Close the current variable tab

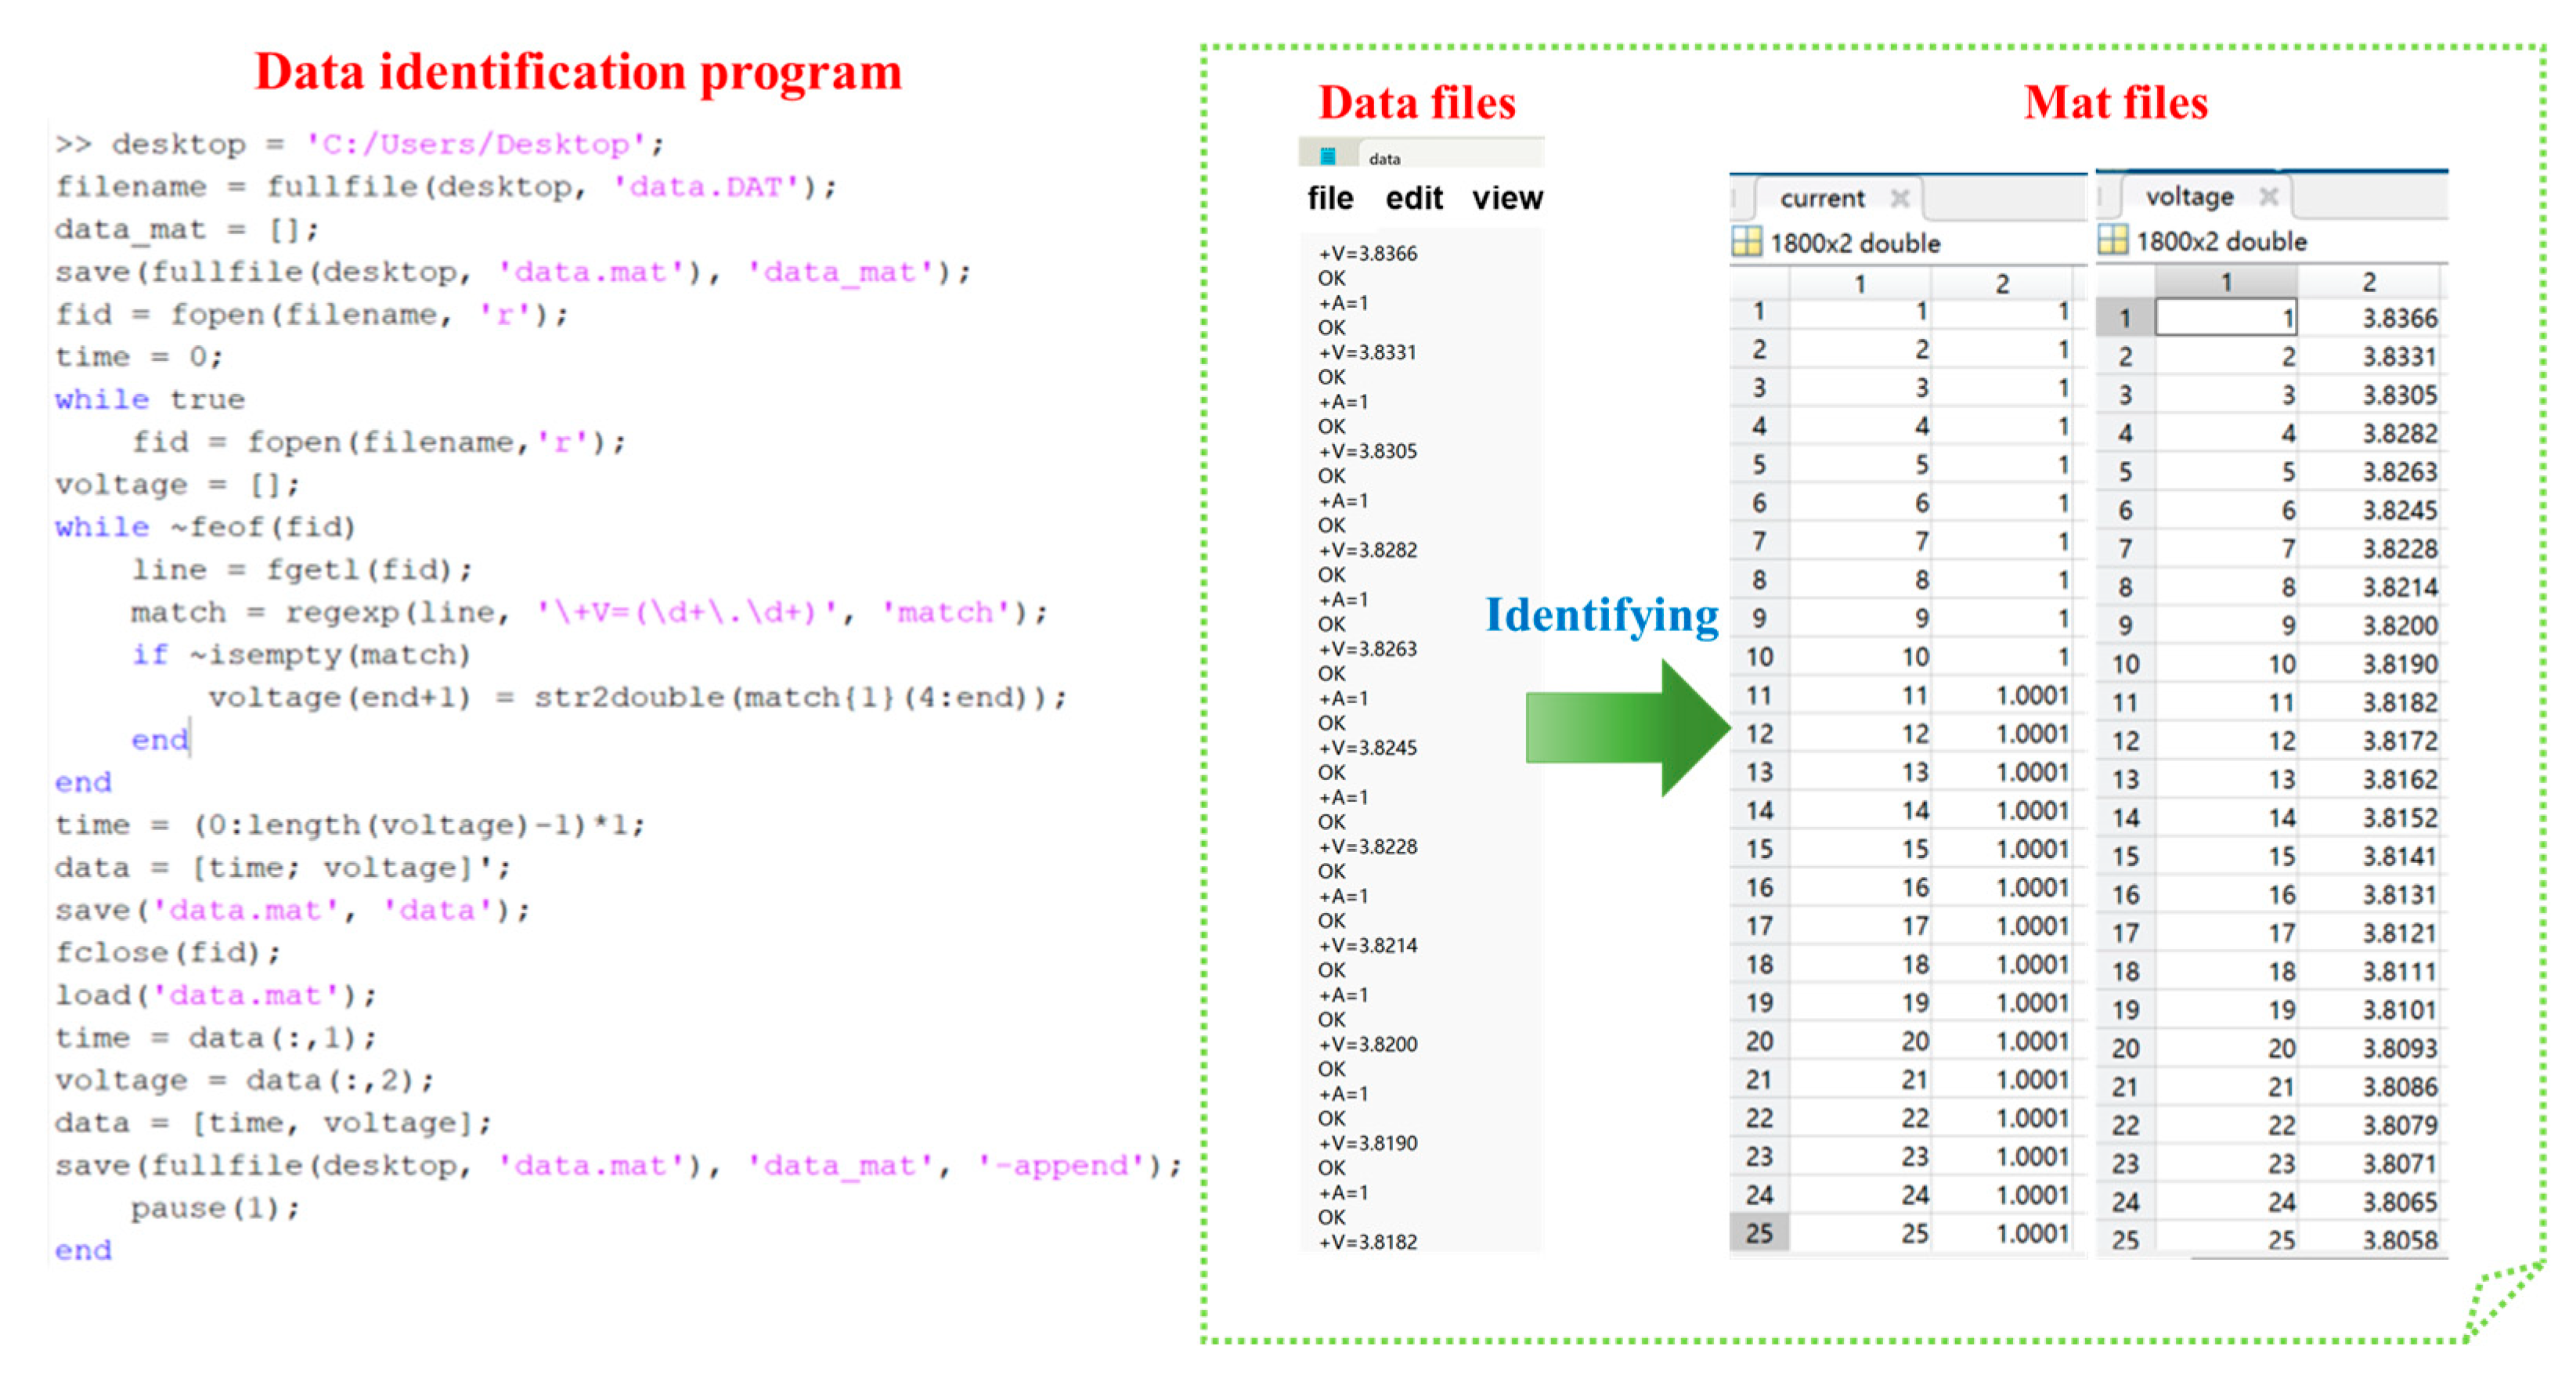coord(1900,198)
